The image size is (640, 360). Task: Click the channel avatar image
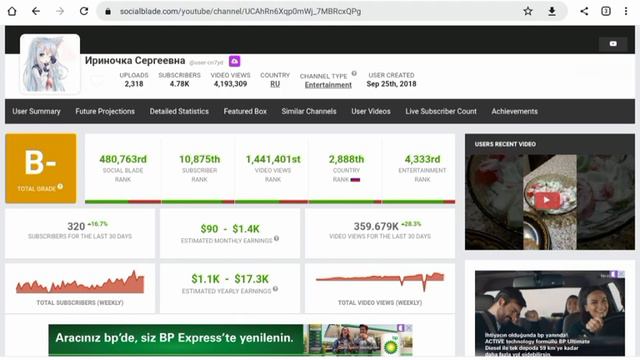tap(50, 64)
